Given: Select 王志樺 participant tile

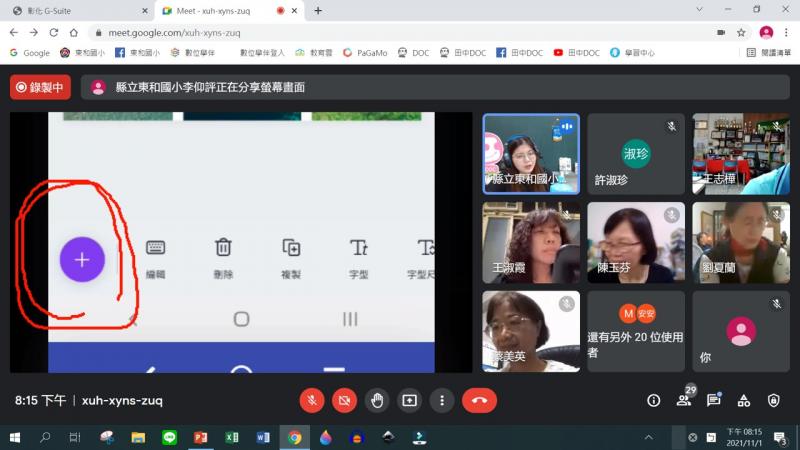Looking at the screenshot, I should point(741,154).
